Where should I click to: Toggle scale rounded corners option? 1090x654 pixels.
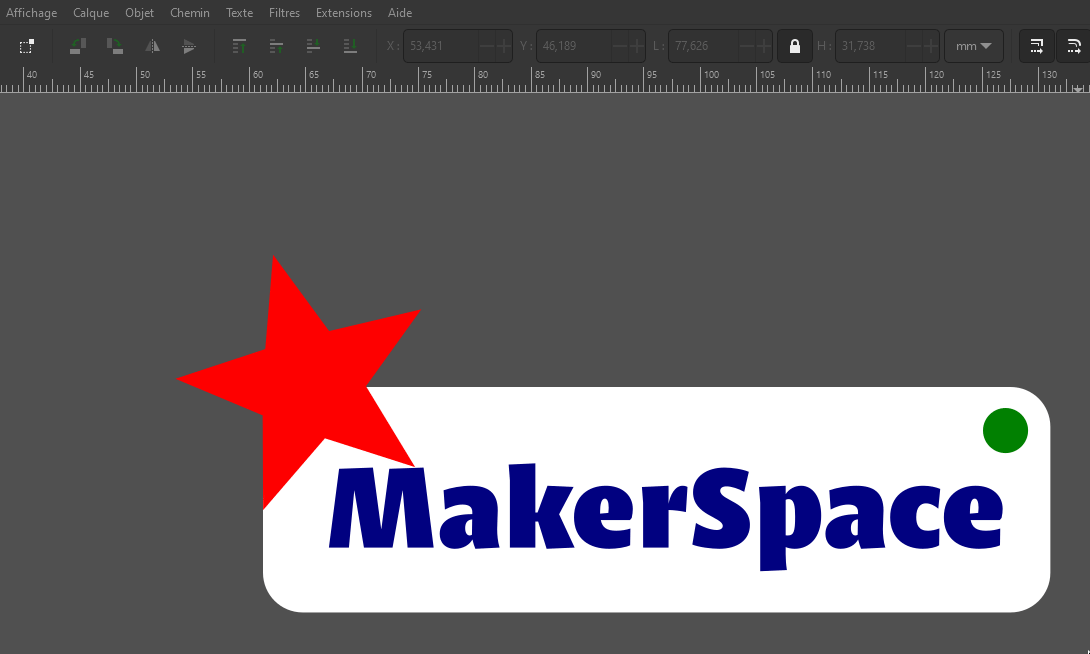click(x=1073, y=46)
